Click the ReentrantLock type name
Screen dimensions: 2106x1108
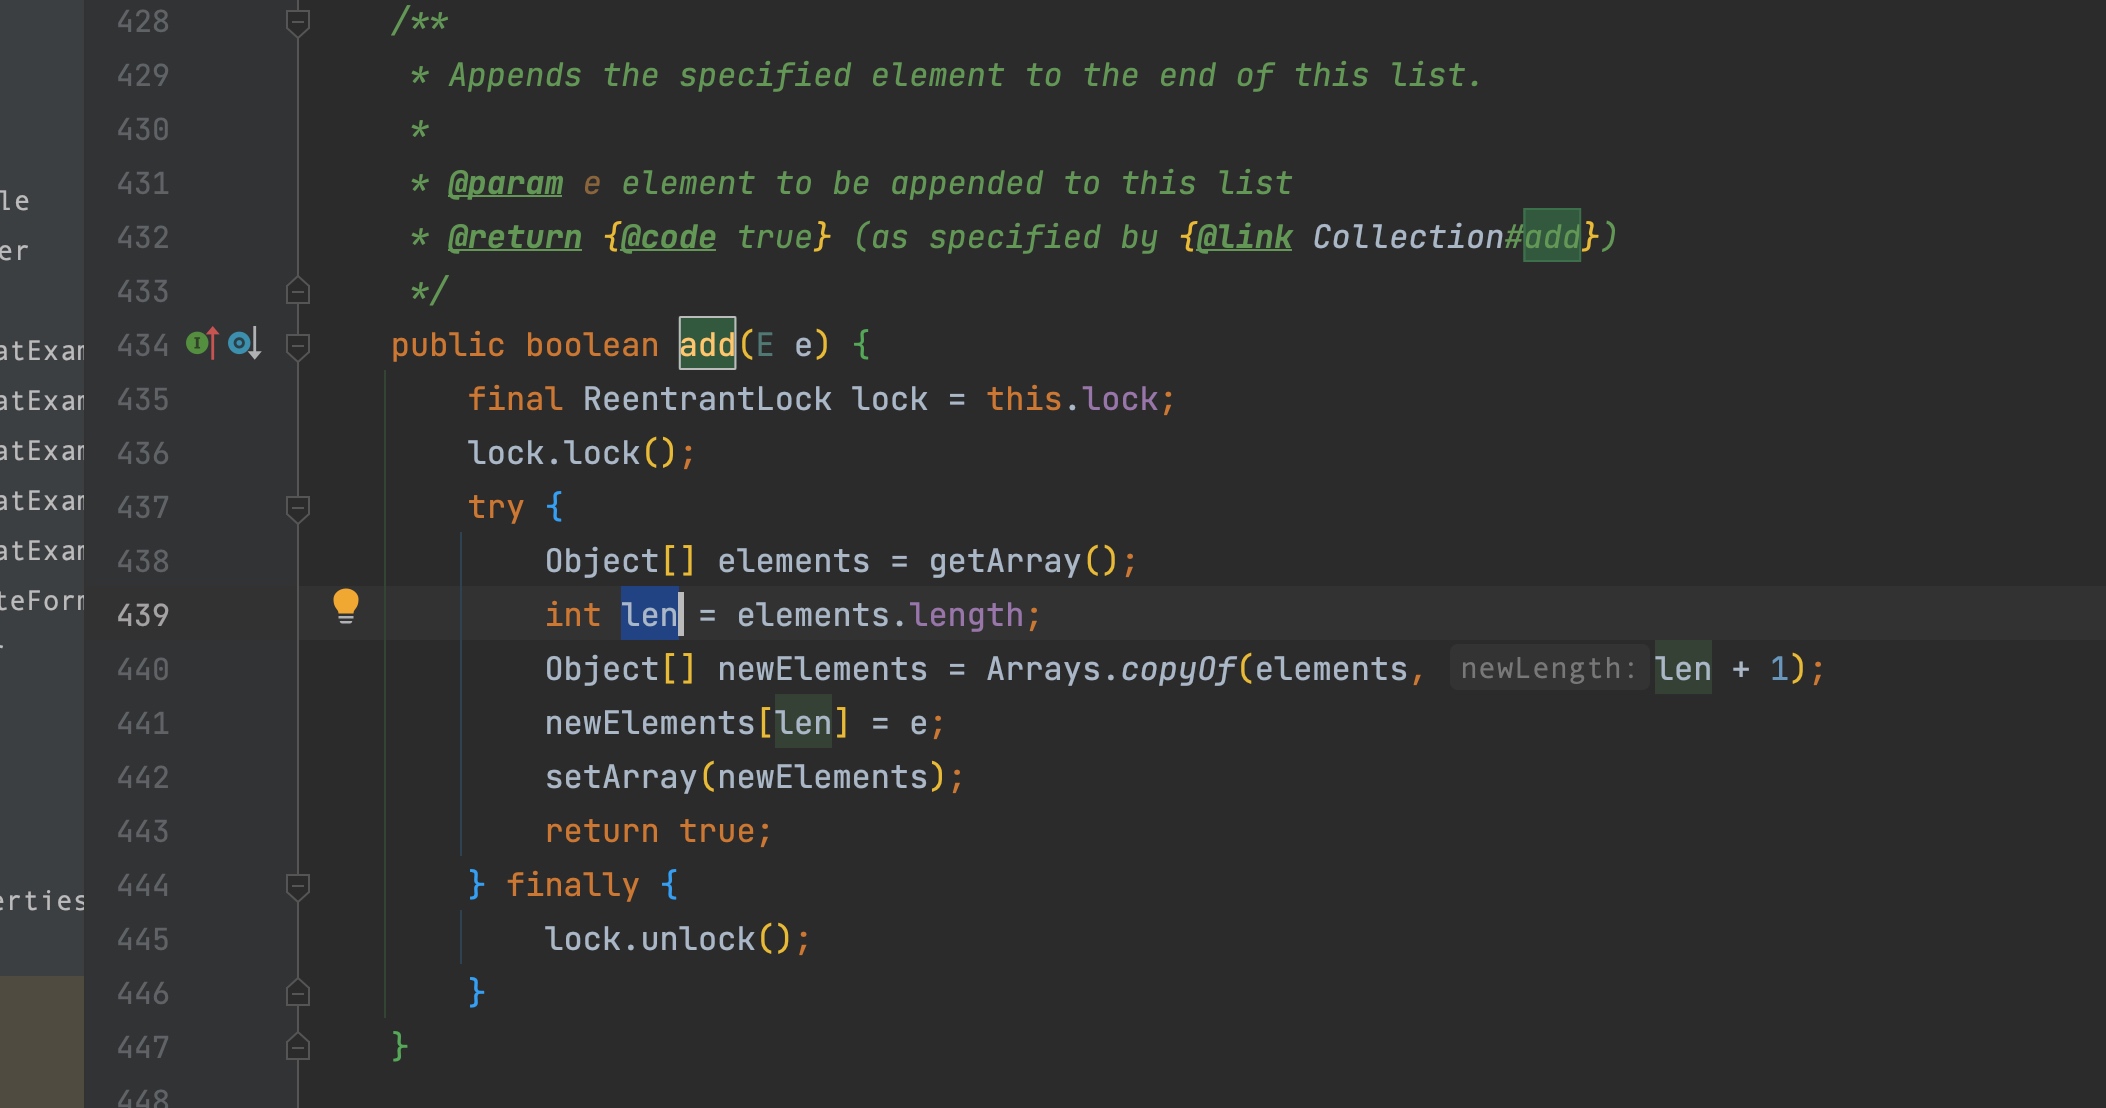coord(707,399)
